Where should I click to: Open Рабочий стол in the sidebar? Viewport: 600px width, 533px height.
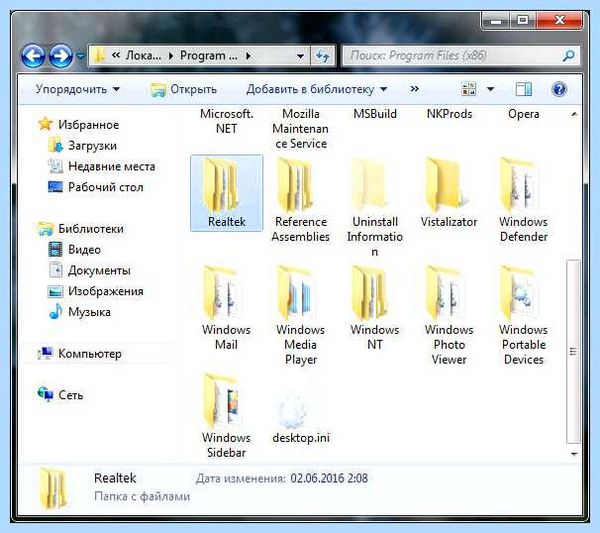coord(96,187)
